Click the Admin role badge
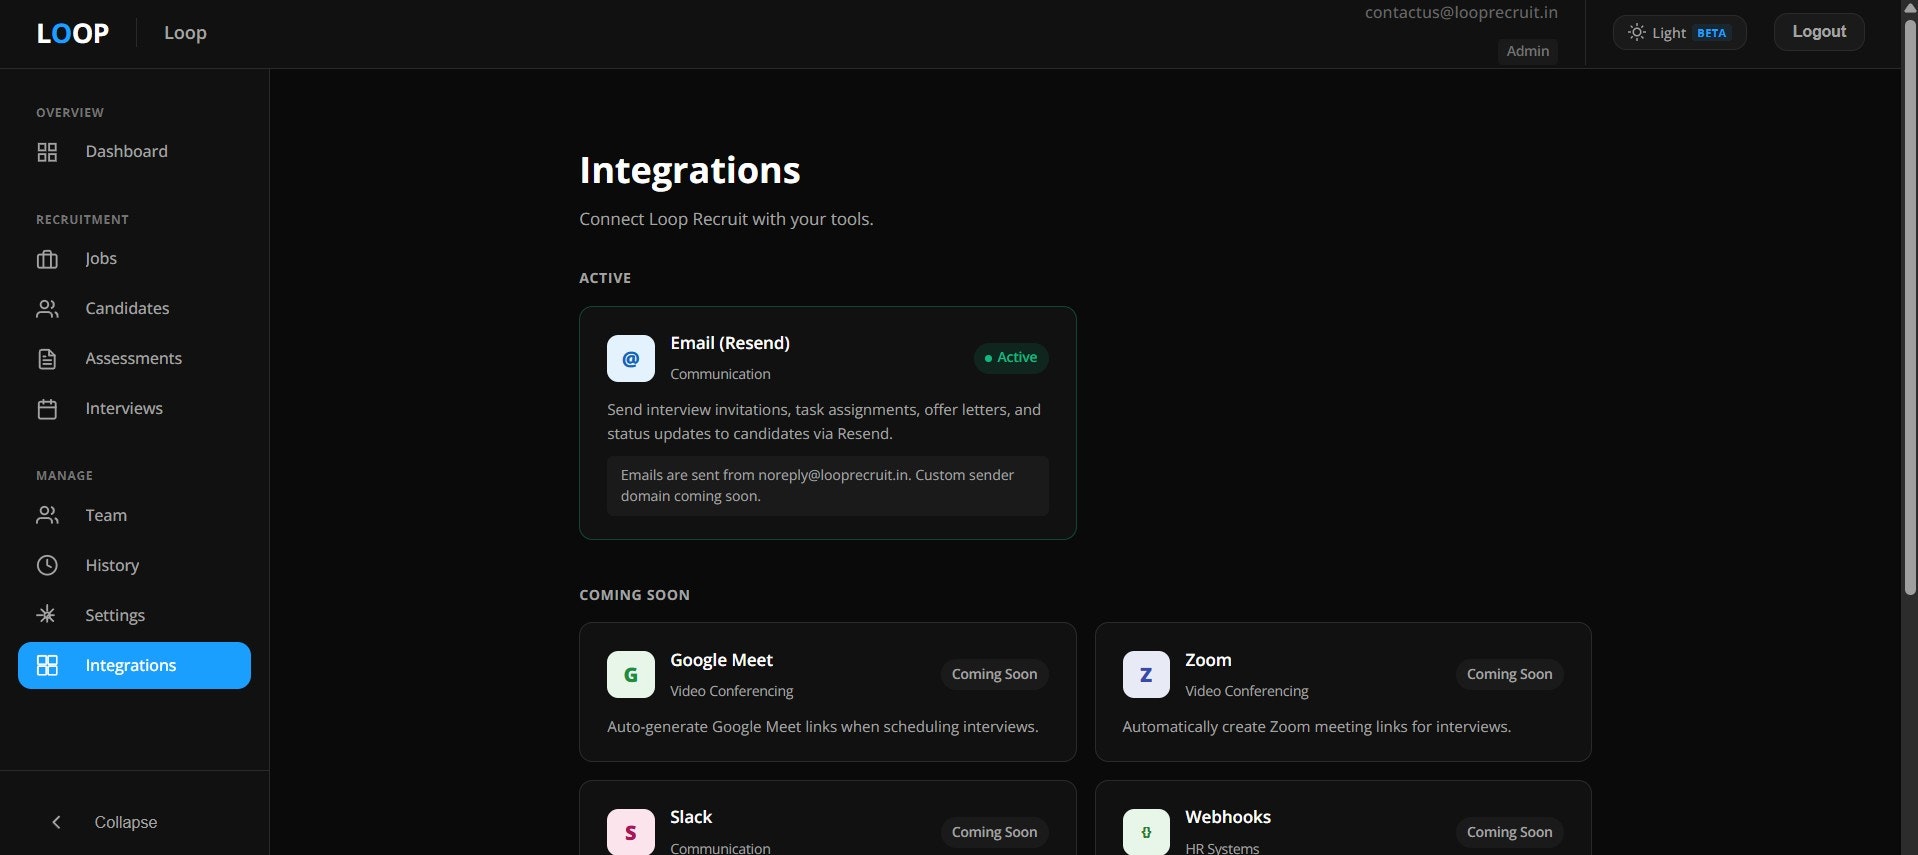Image resolution: width=1918 pixels, height=855 pixels. click(x=1528, y=51)
